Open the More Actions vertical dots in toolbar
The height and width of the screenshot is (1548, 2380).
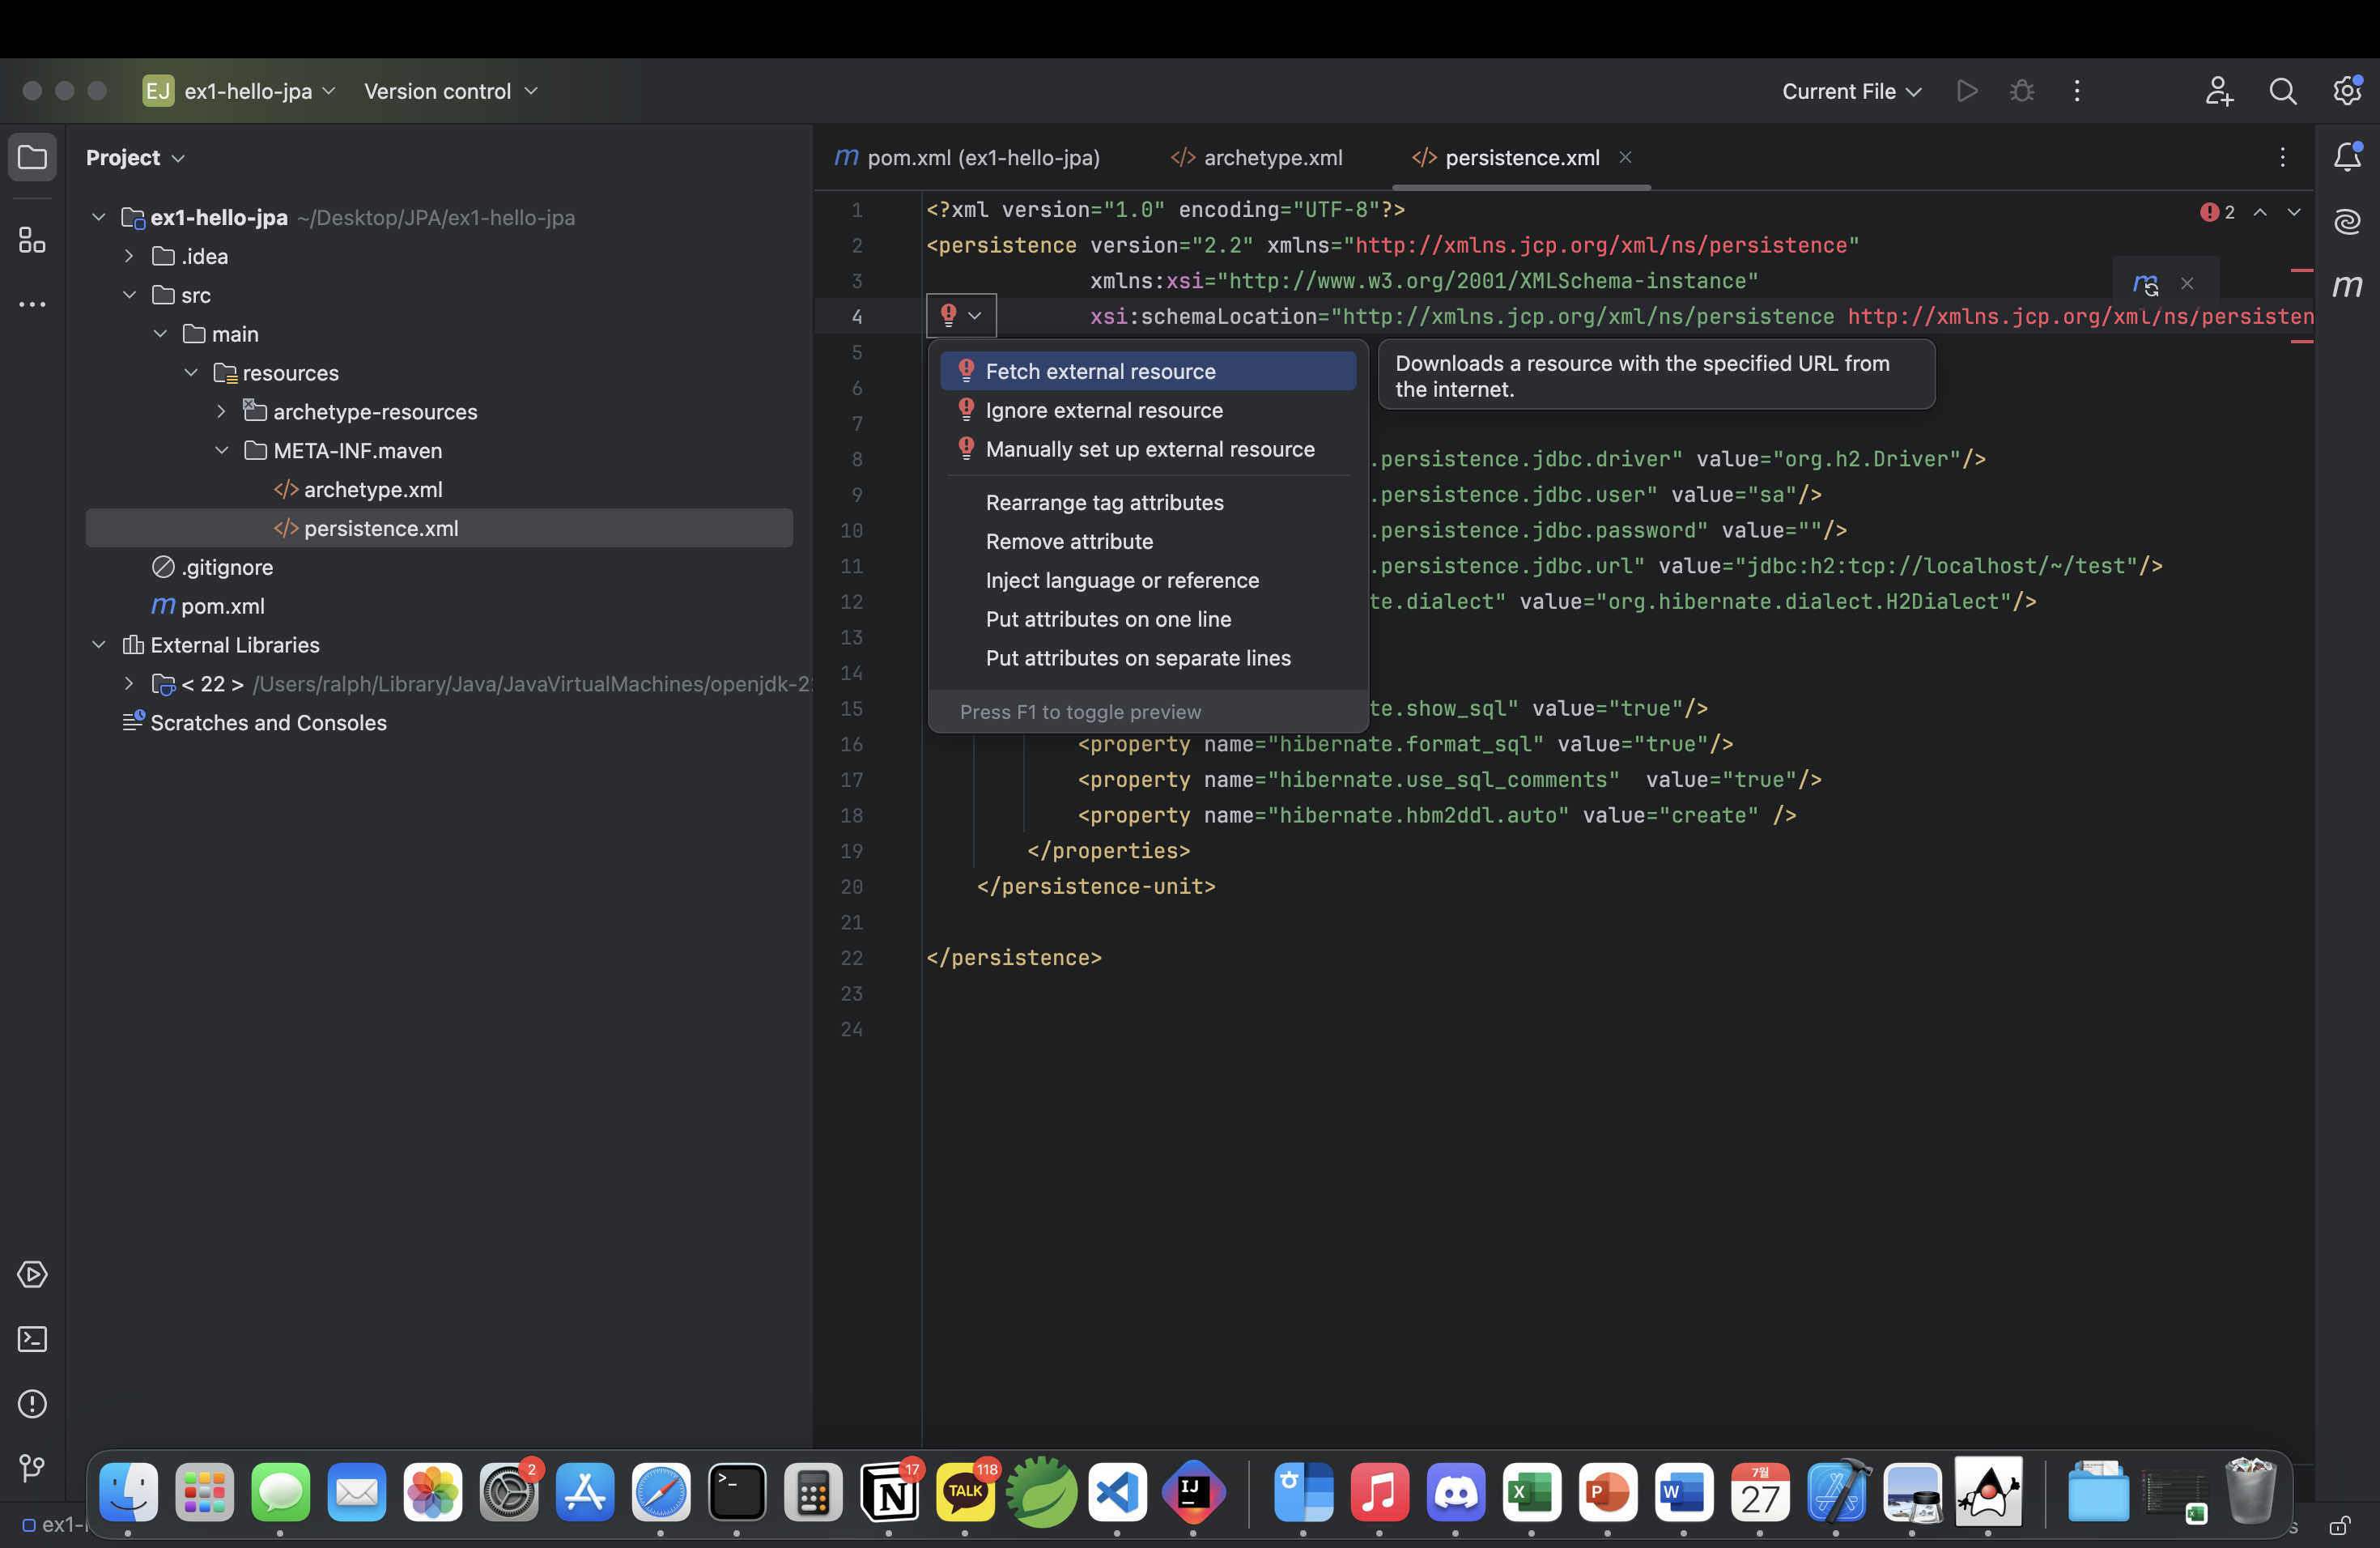pos(2077,91)
